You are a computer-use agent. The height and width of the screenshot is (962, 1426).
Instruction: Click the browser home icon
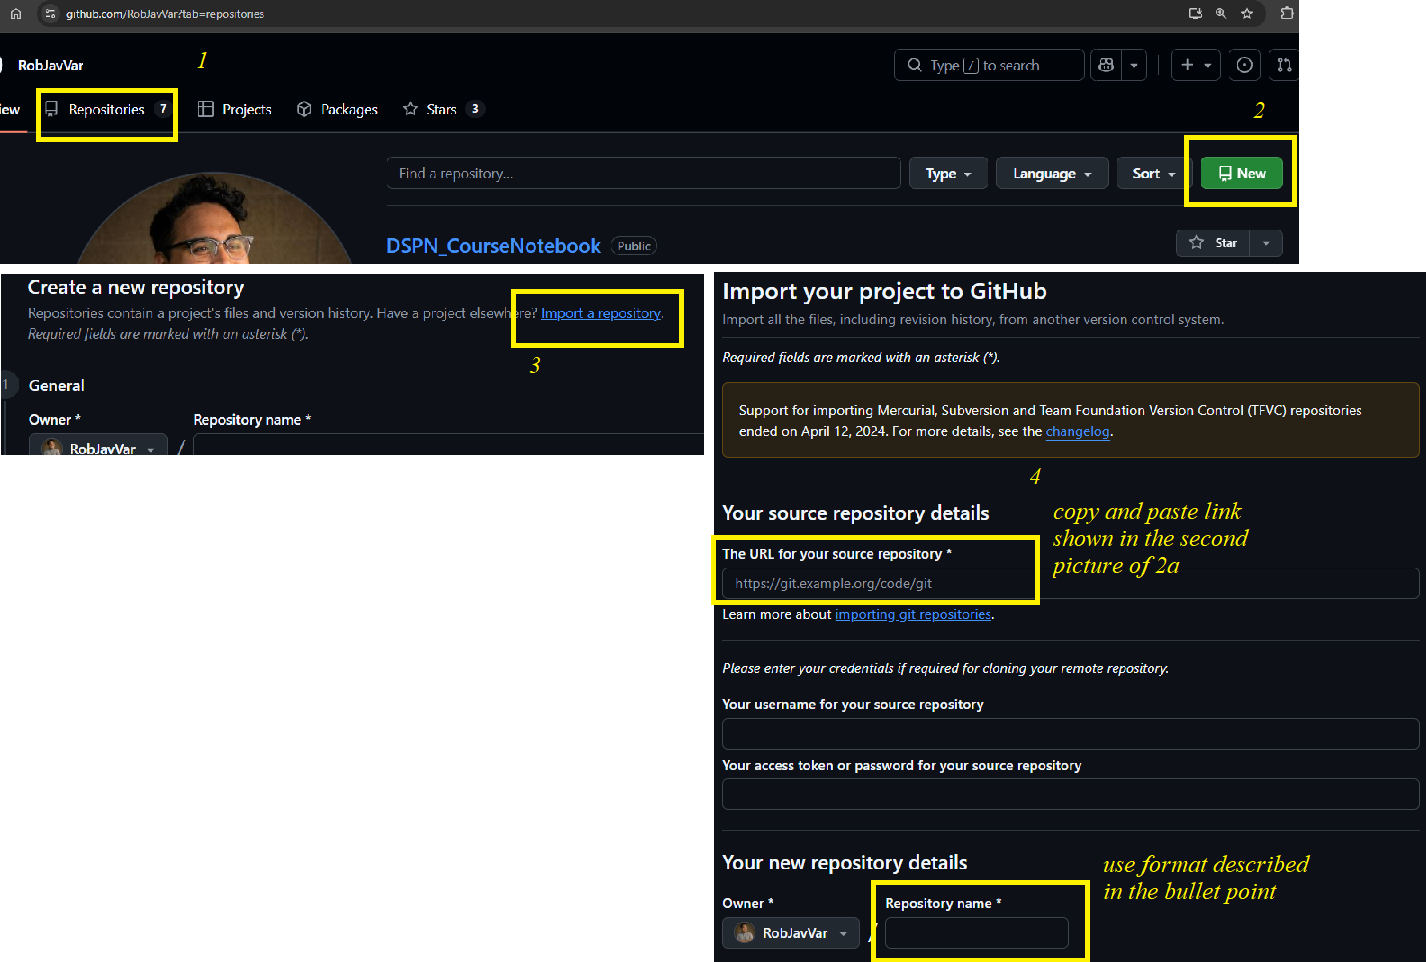point(16,14)
